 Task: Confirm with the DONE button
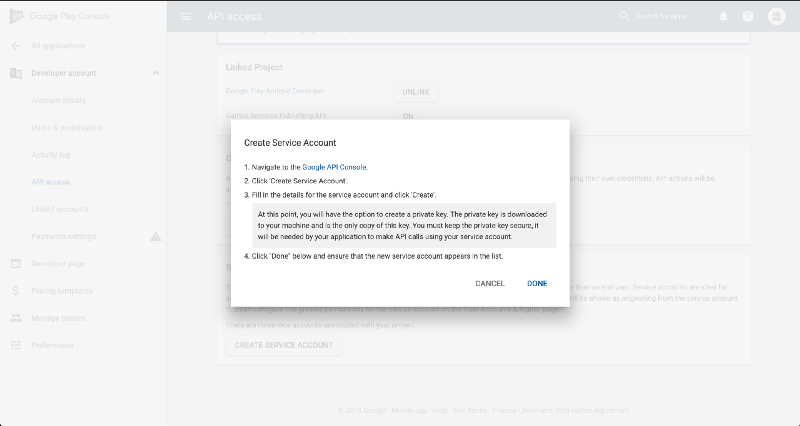coord(537,284)
